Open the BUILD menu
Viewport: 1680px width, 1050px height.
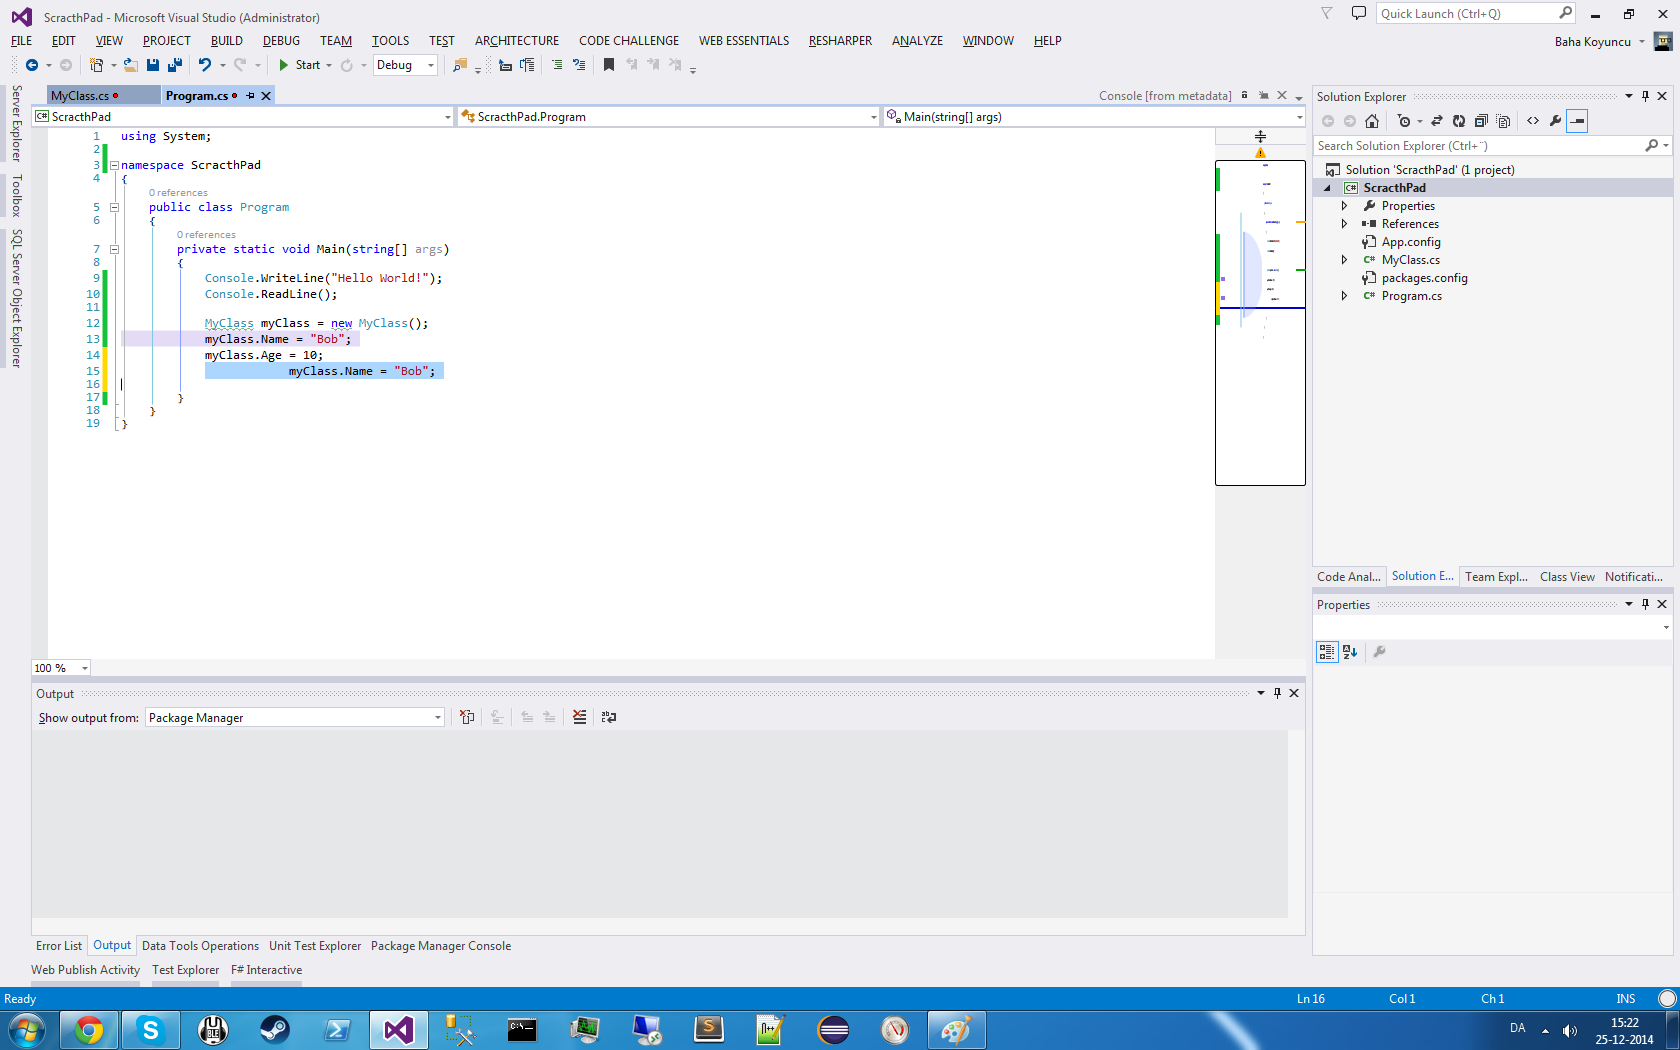[227, 41]
